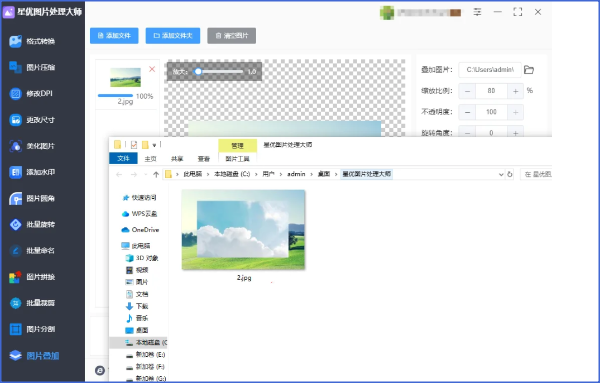The image size is (600, 383).
Task: Select 图片分割 image split tool
Action: [33, 329]
